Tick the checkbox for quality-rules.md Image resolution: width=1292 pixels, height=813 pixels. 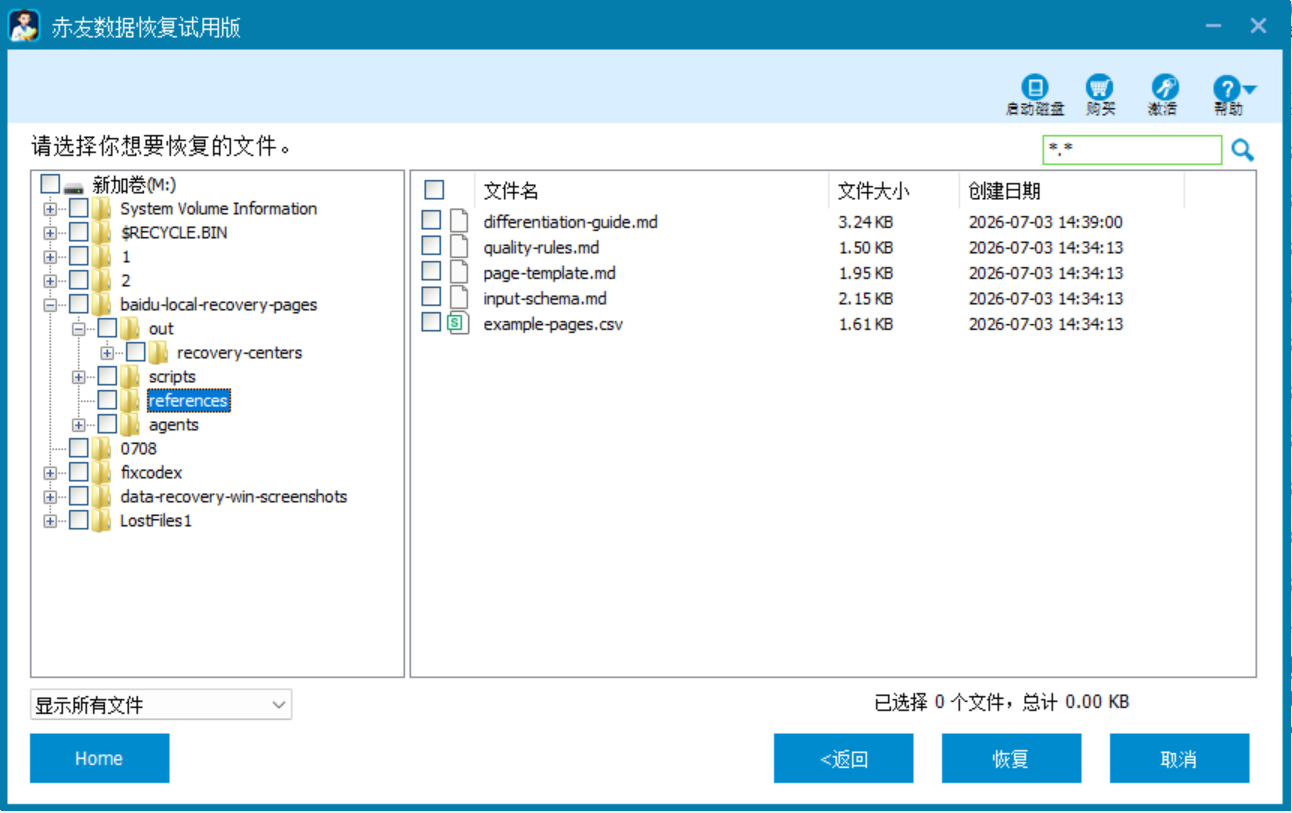tap(431, 245)
